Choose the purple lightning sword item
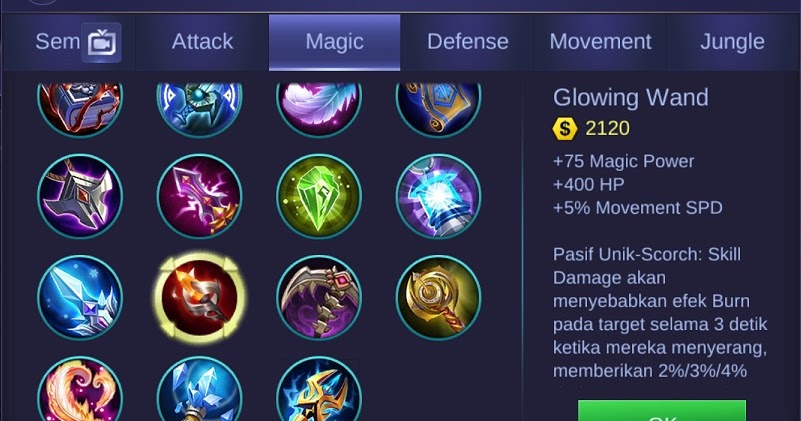The width and height of the screenshot is (801, 421). point(200,197)
